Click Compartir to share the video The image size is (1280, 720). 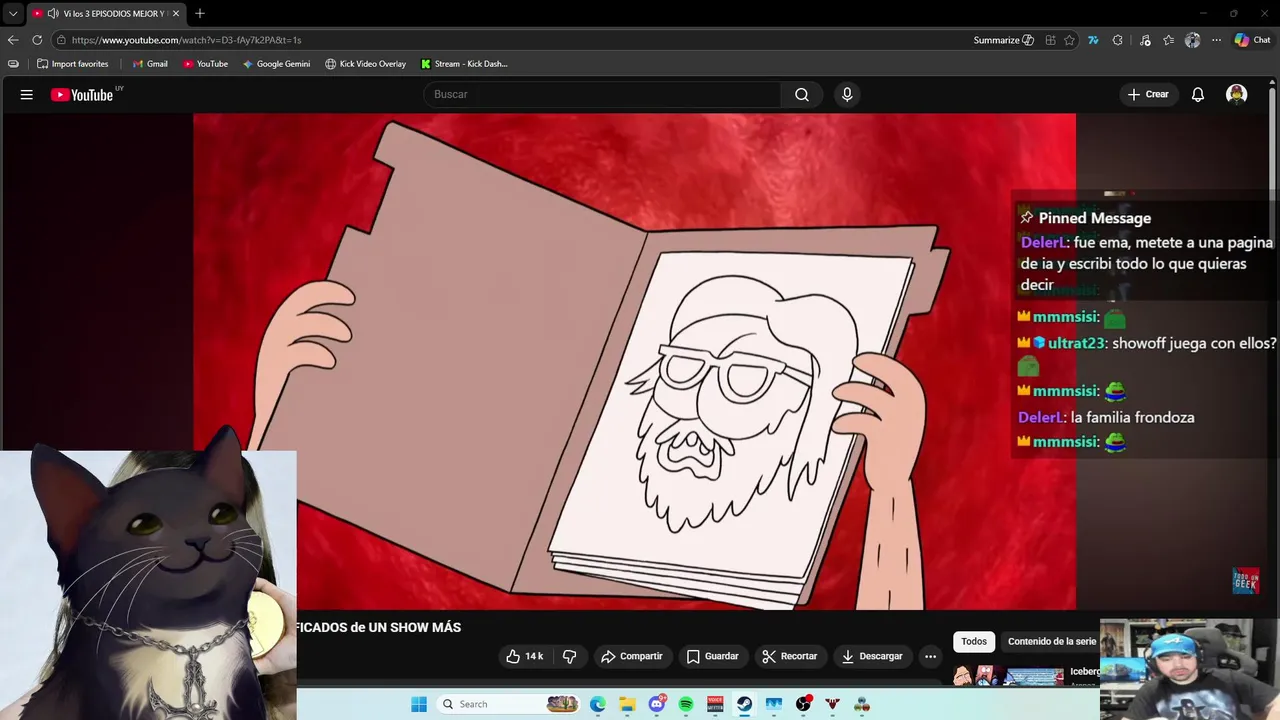pyautogui.click(x=631, y=656)
